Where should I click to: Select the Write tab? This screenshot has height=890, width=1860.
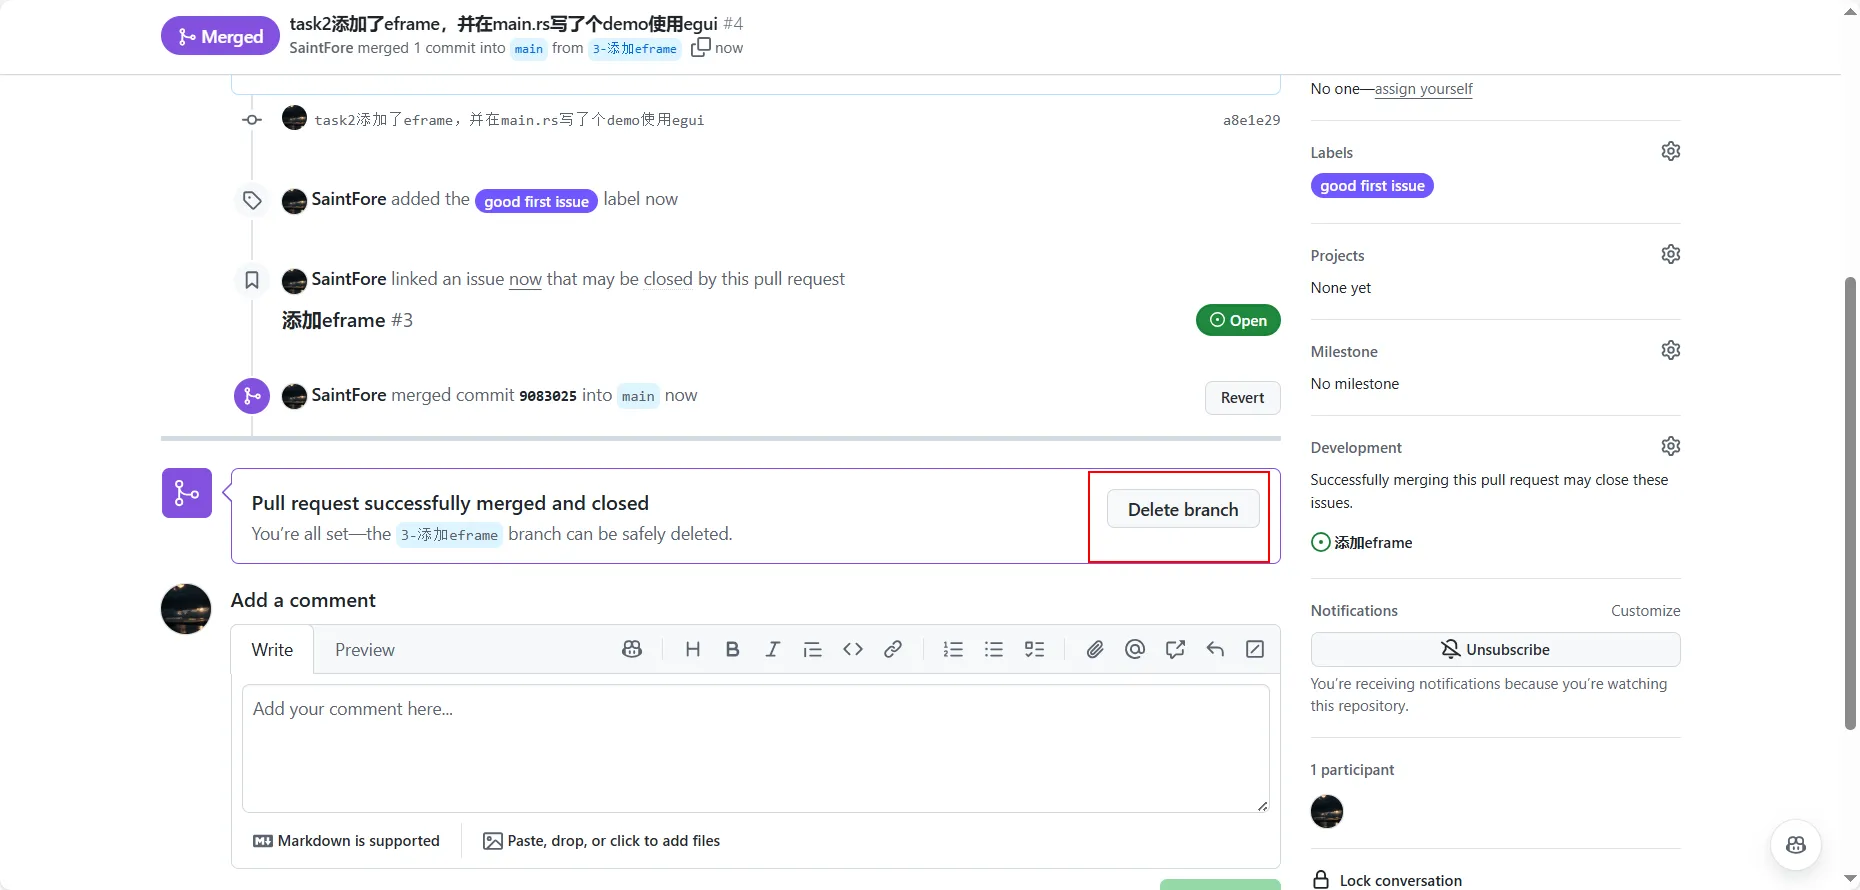point(272,650)
